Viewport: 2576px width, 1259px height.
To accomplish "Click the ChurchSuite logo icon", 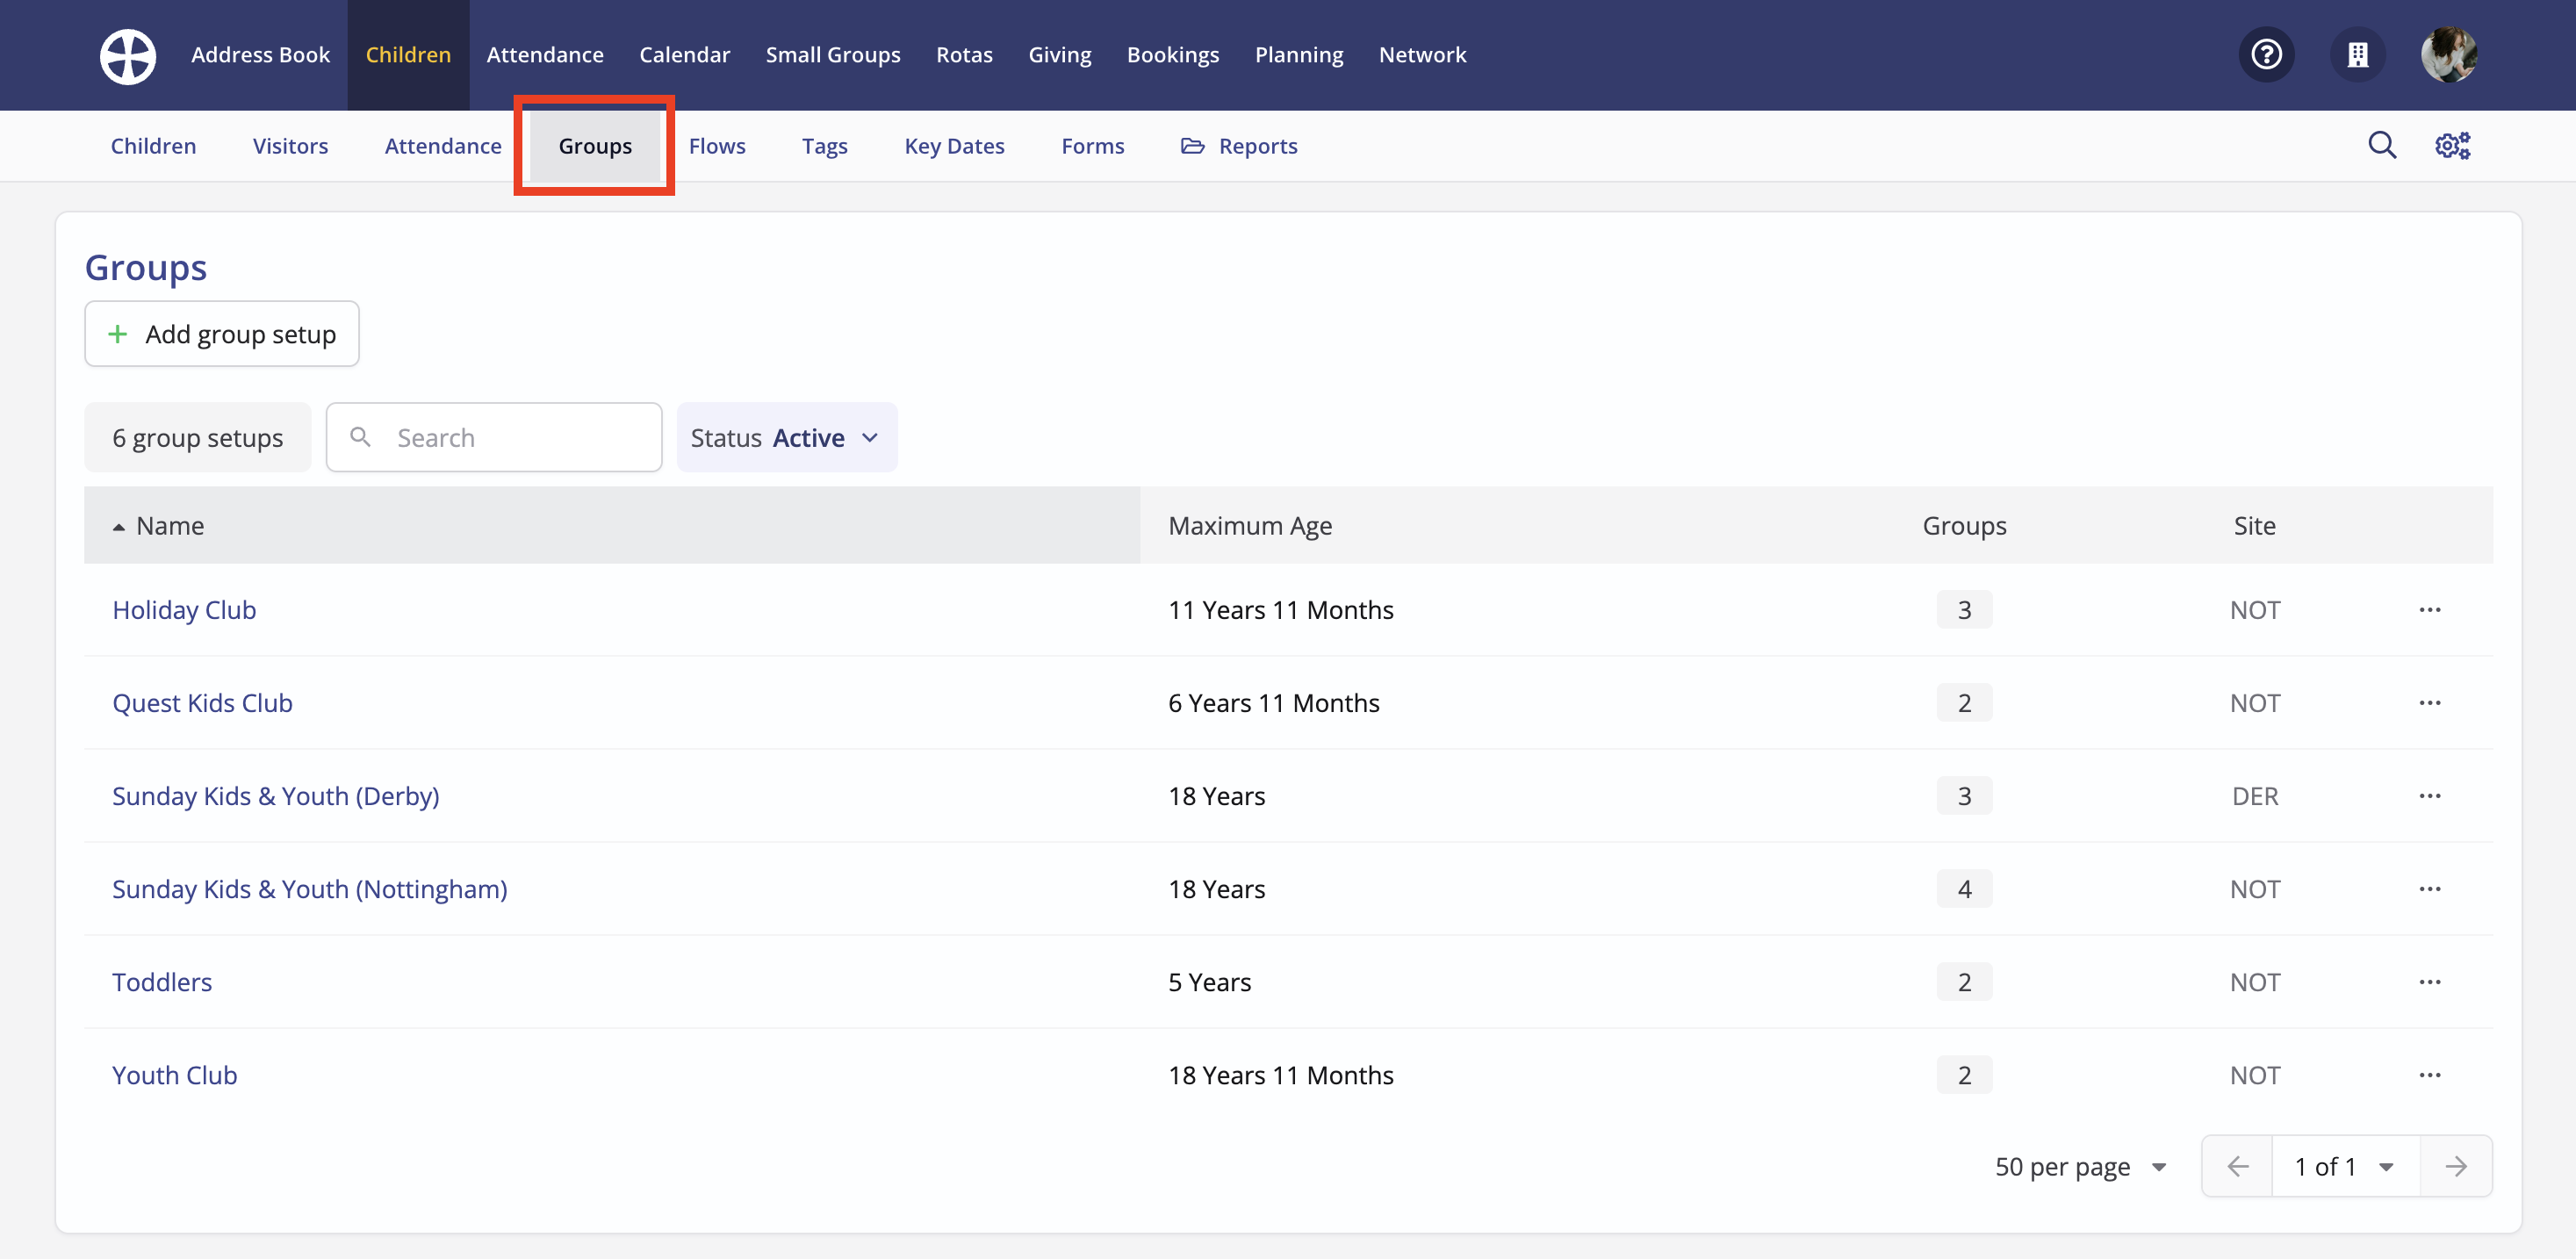I will point(127,56).
